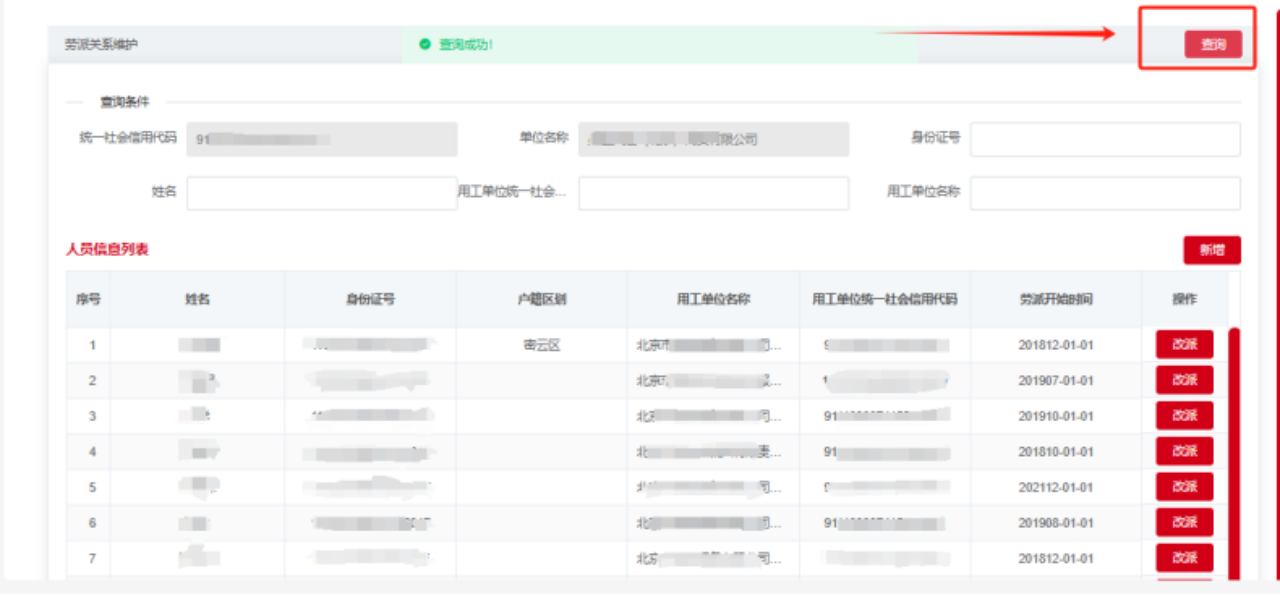The width and height of the screenshot is (1280, 602).
Task: Click the 新增 button to add a record
Action: tap(1211, 250)
